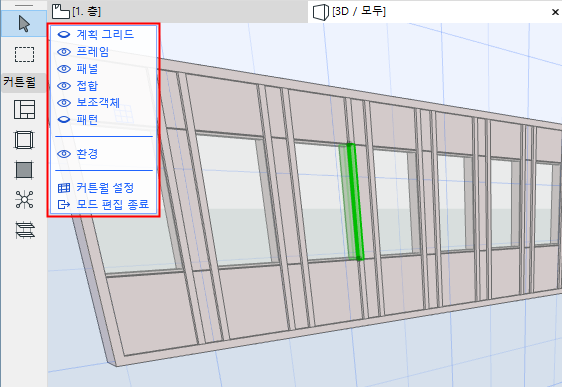
Task: Switch to the [1. 층] floor plan tab
Action: pyautogui.click(x=177, y=11)
